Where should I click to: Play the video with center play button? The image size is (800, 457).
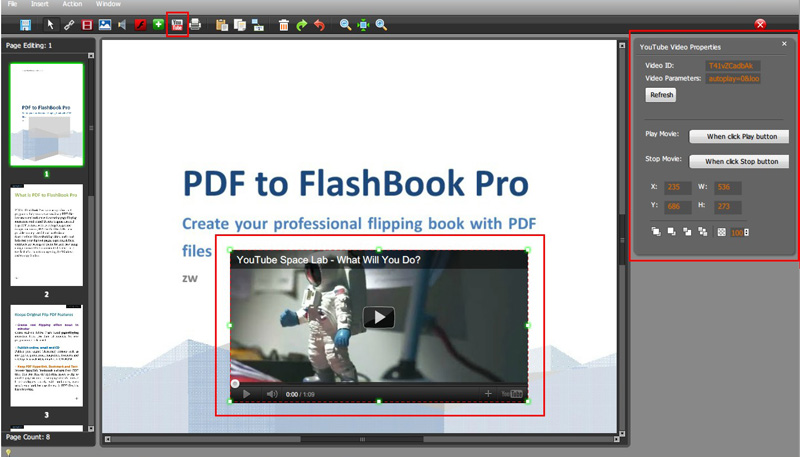(379, 317)
